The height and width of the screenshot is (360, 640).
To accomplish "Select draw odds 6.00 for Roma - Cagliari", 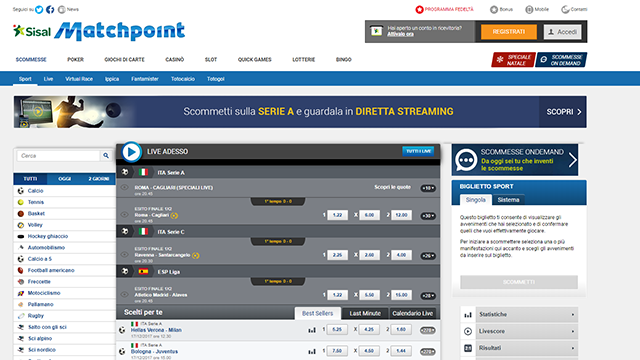I will [369, 215].
